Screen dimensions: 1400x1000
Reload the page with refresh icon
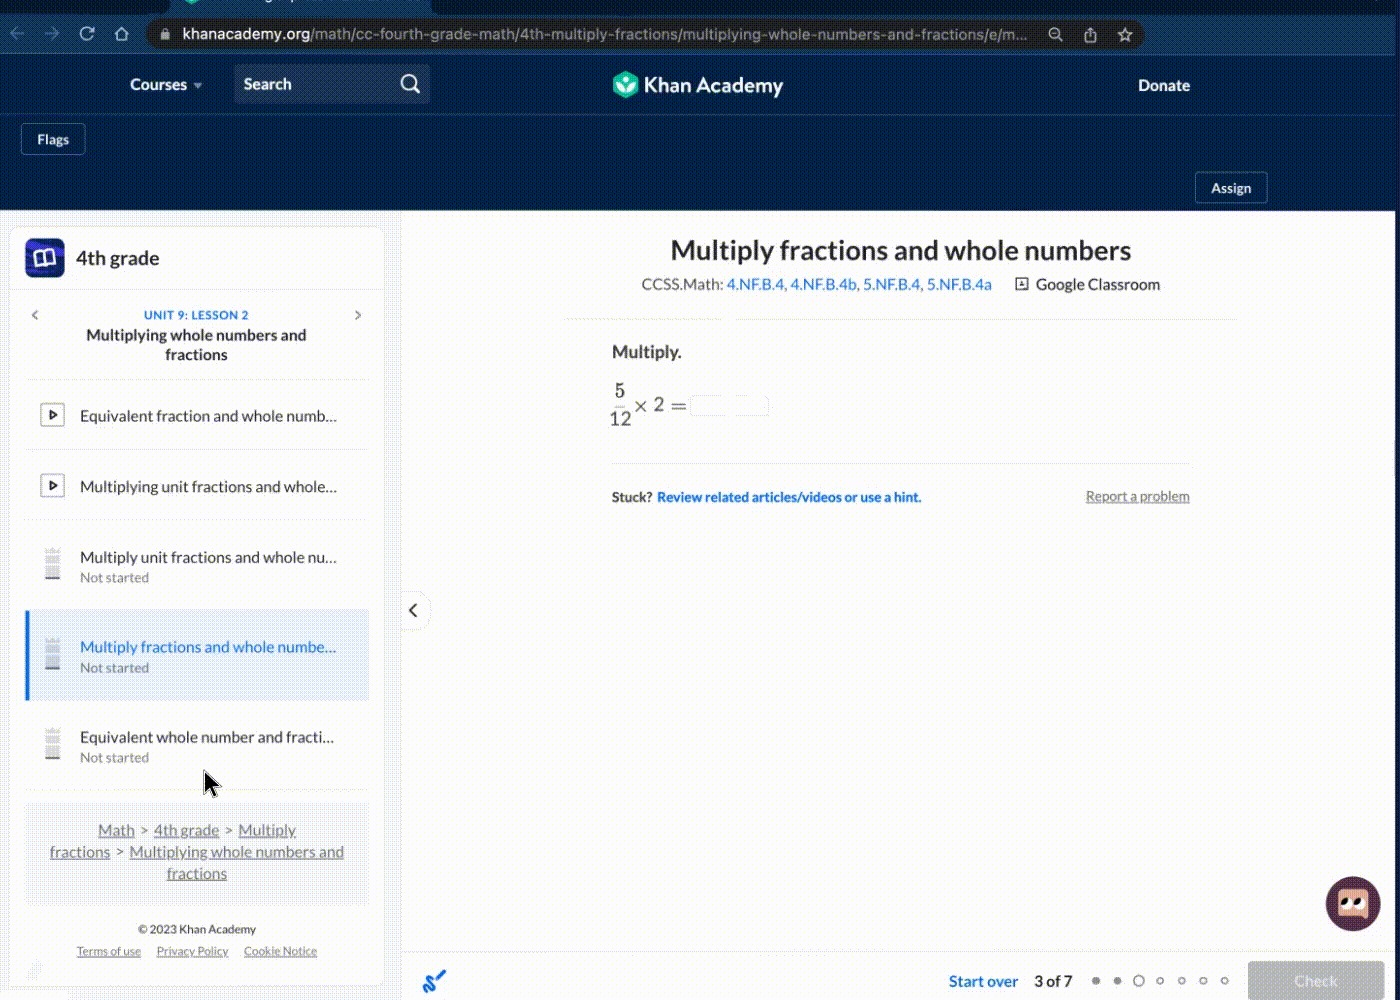[x=87, y=34]
